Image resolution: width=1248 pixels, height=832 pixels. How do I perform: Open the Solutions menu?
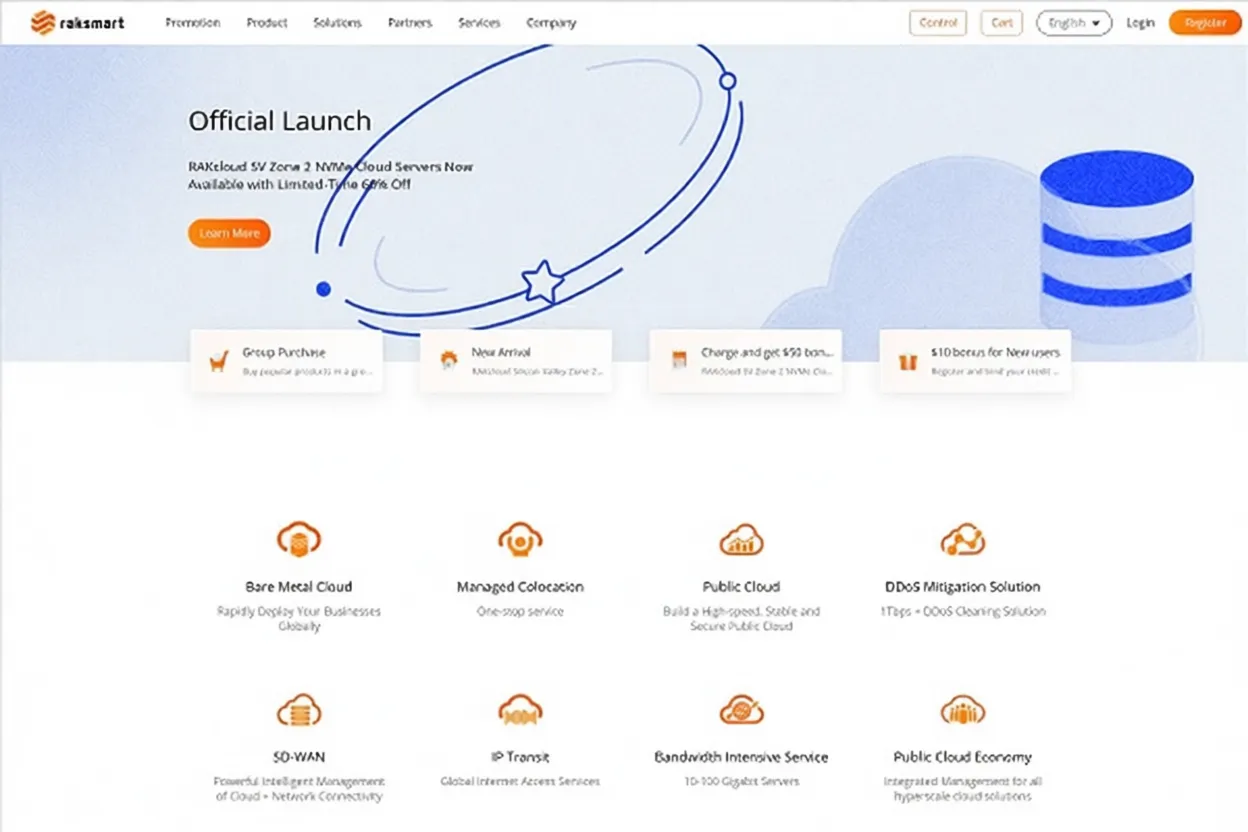click(337, 23)
